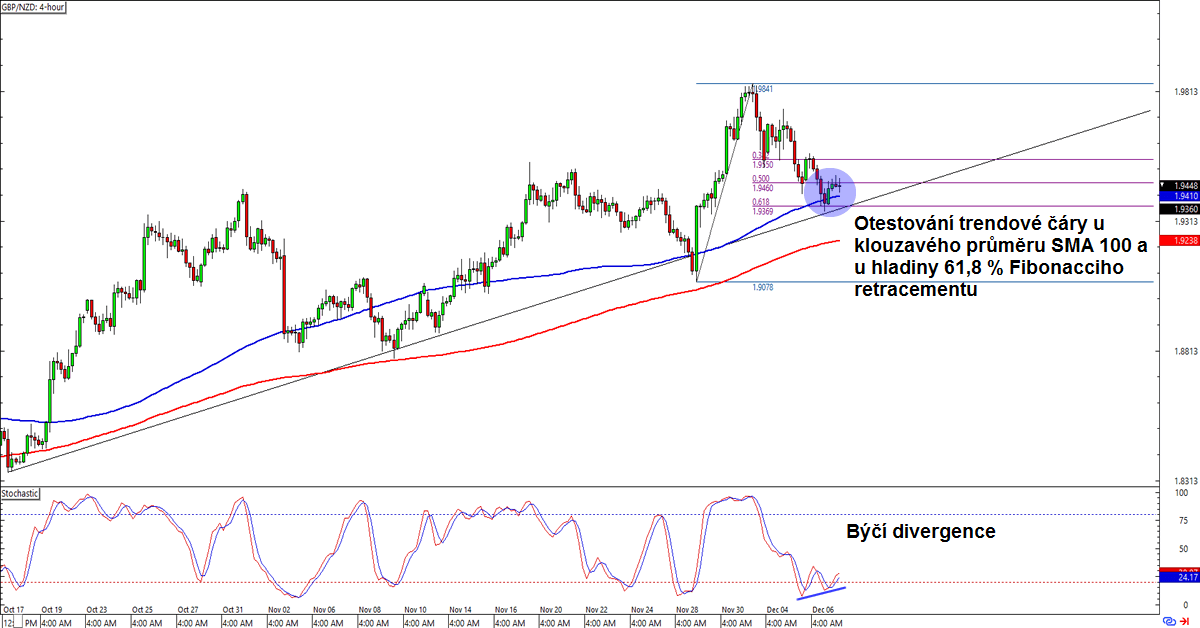Click the current price tag 1.9448
Screen dimensions: 1200x628
[x=1178, y=186]
